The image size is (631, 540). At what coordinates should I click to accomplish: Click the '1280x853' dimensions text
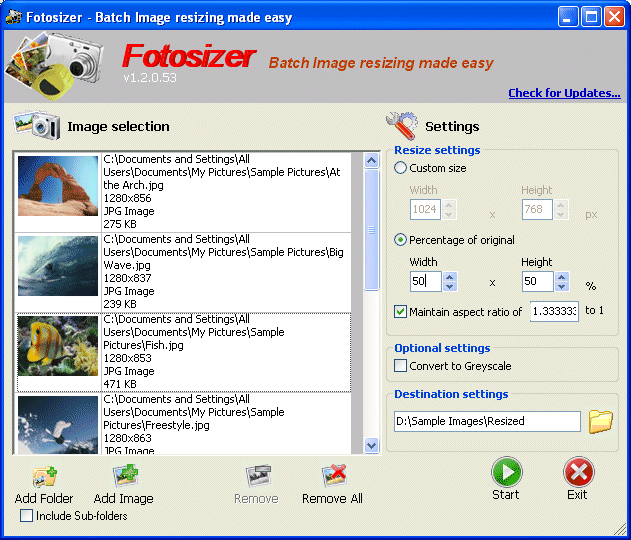click(x=127, y=358)
